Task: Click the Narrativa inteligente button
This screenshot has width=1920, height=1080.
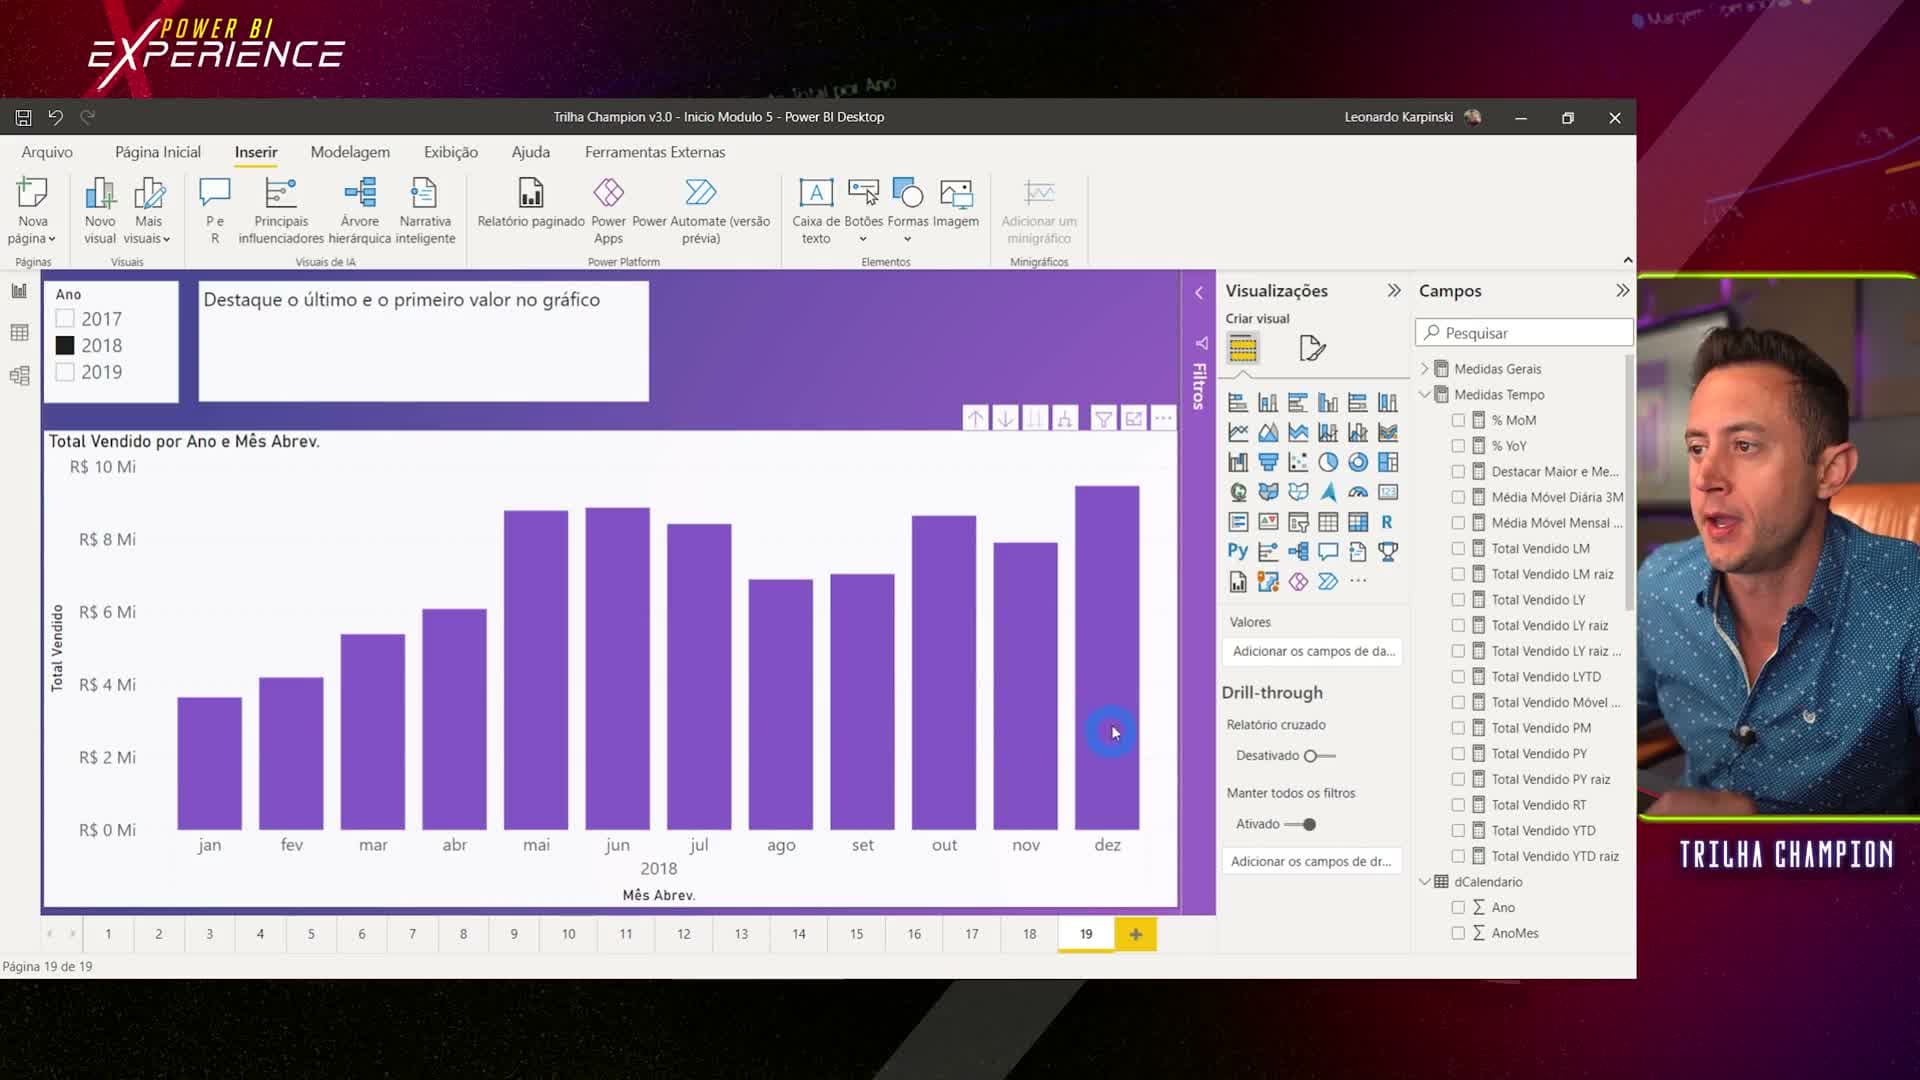Action: tap(425, 212)
